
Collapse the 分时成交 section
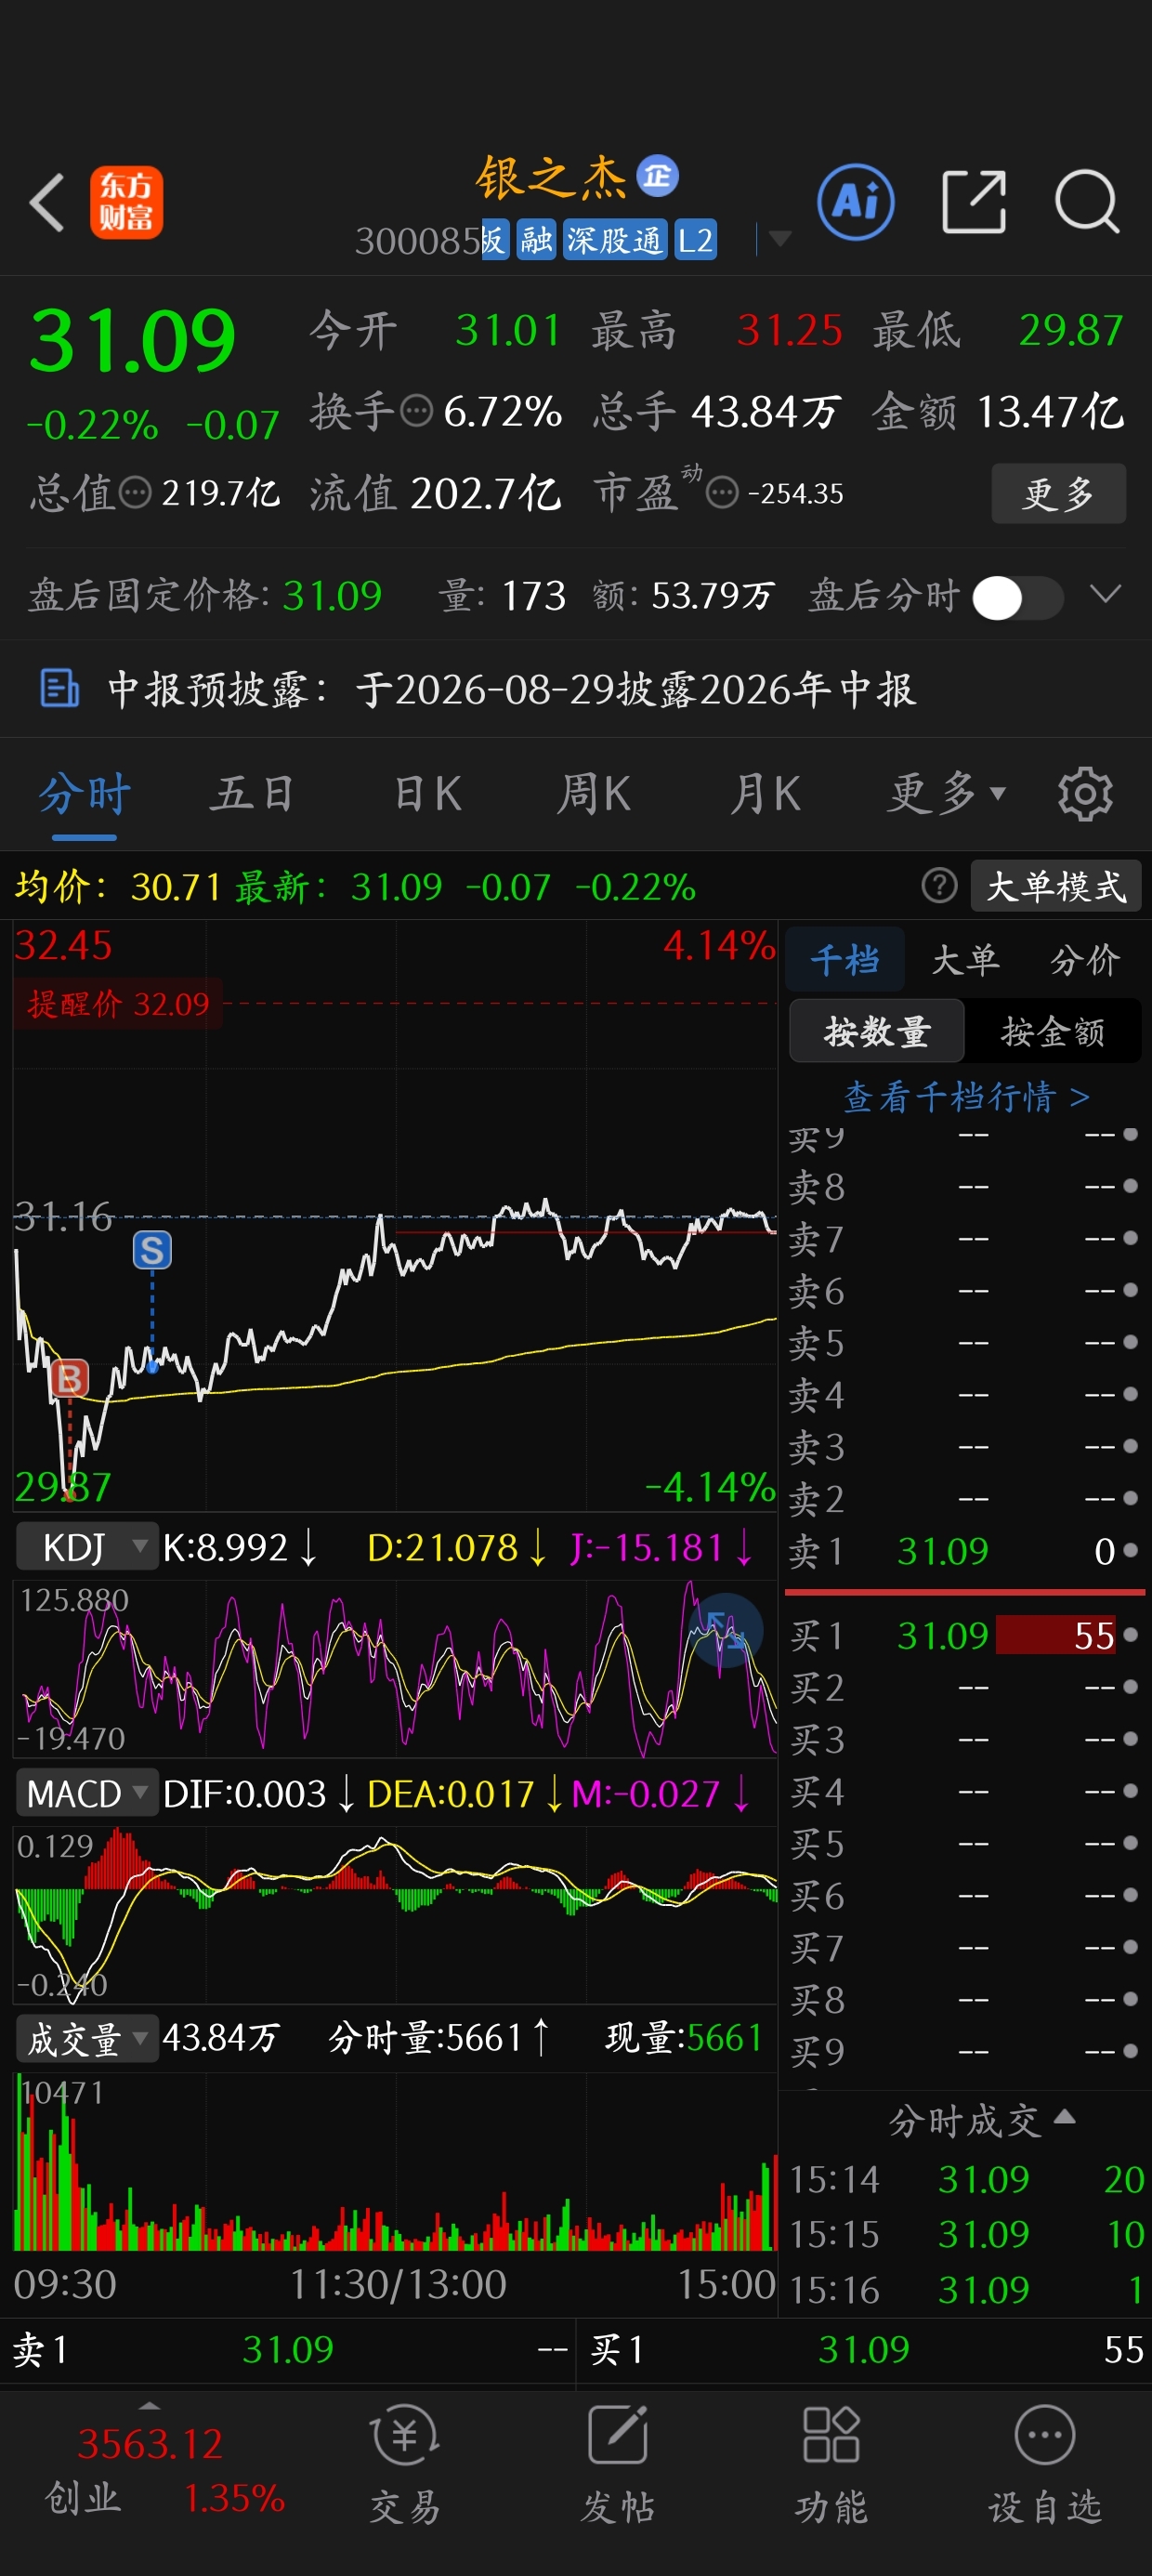coord(981,2119)
